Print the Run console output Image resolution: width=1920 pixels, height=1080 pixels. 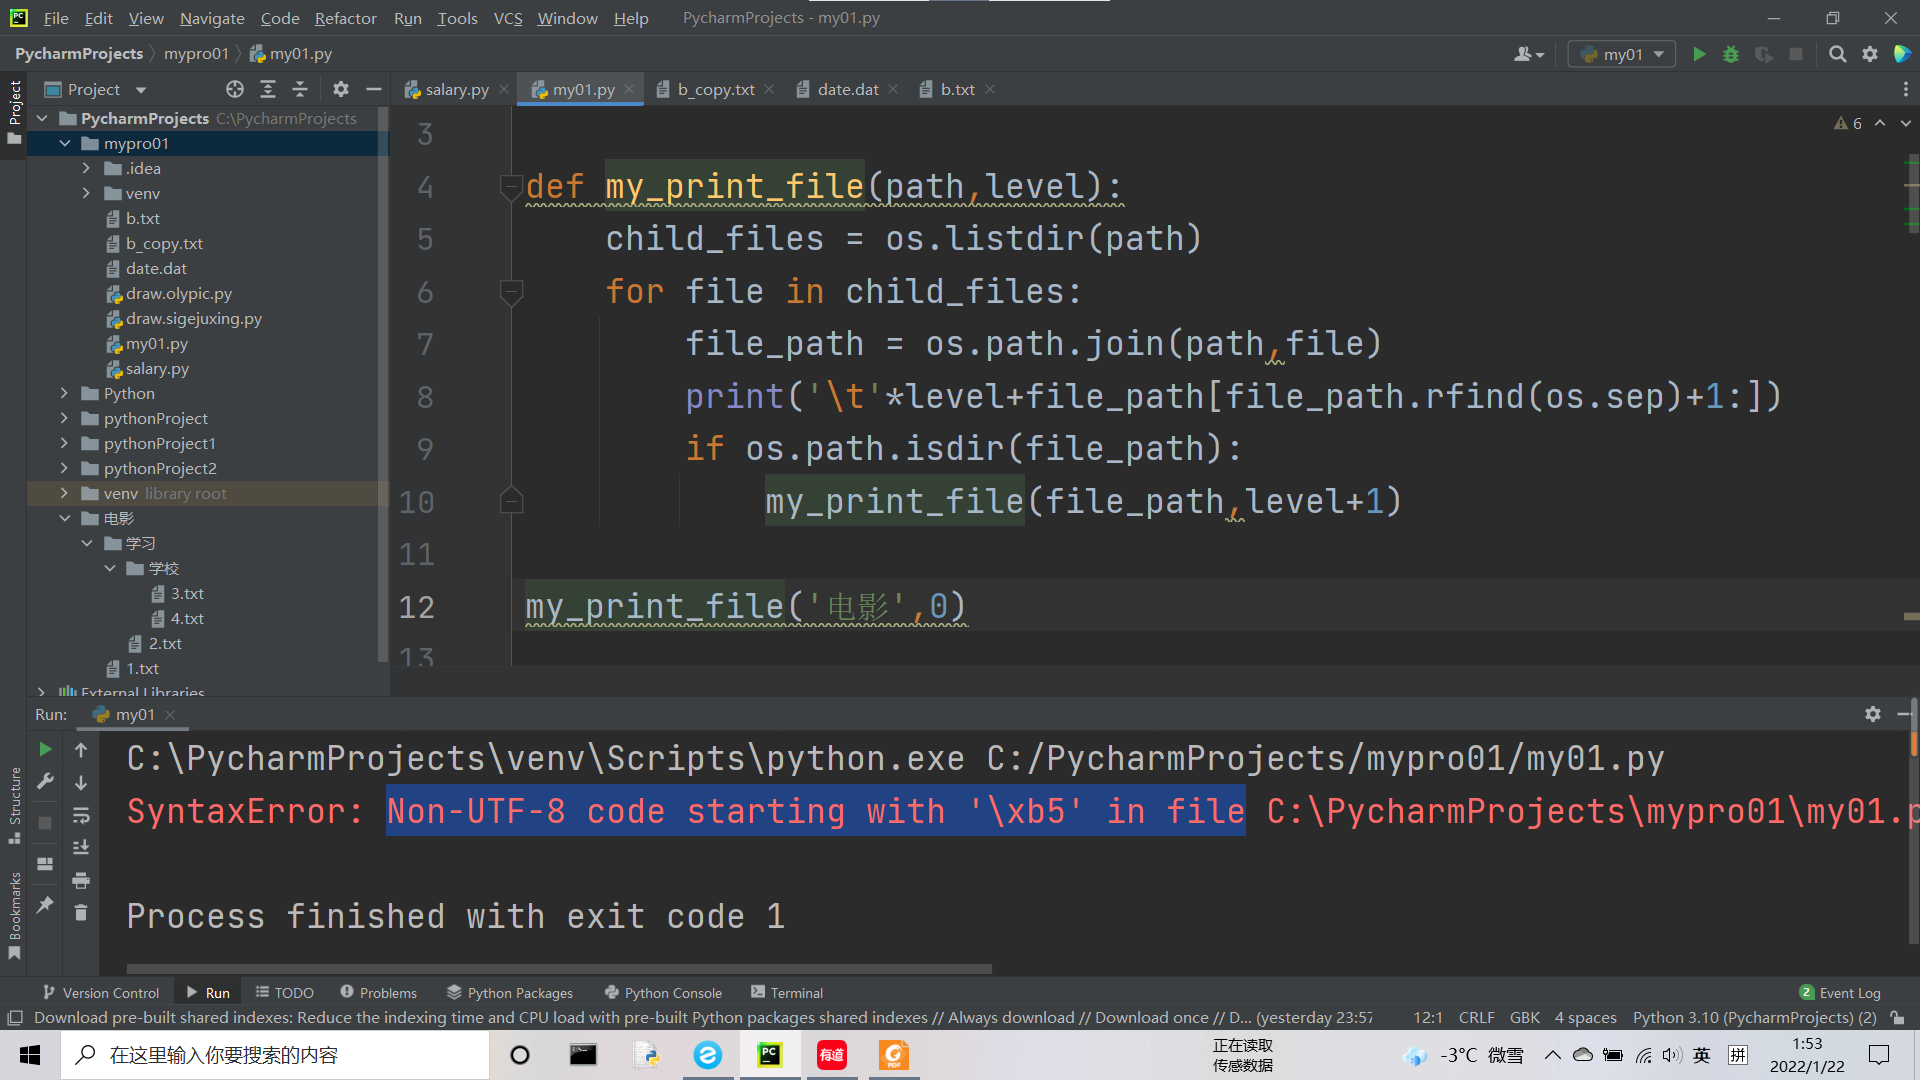tap(81, 880)
